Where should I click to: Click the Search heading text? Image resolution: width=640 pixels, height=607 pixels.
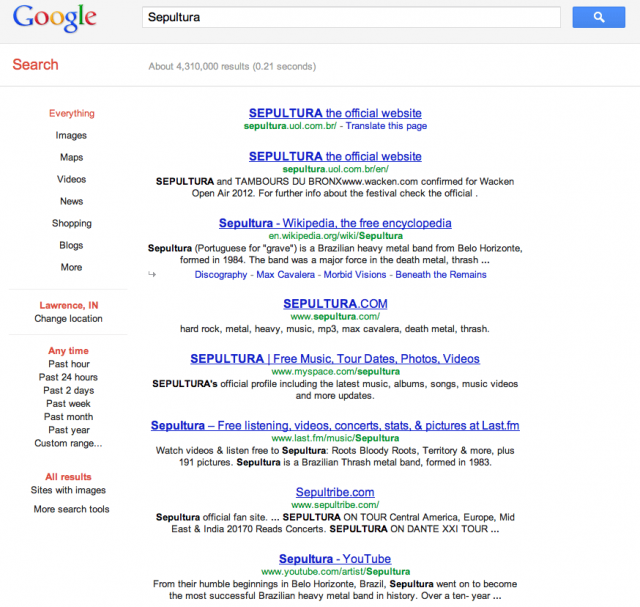[x=36, y=64]
